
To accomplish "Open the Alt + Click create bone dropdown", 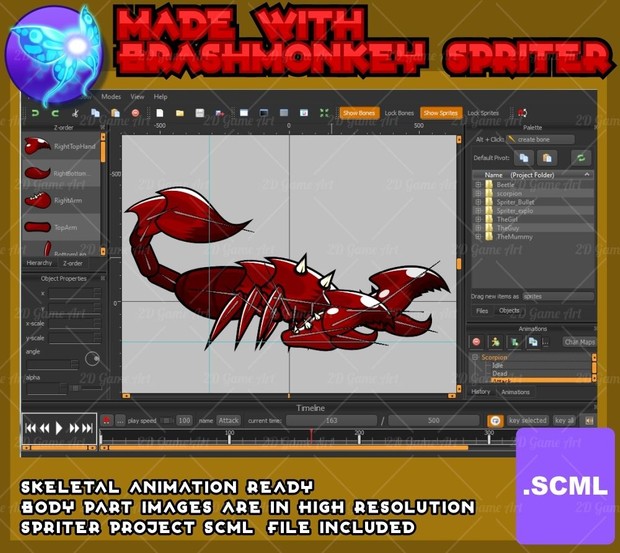I will [x=541, y=140].
